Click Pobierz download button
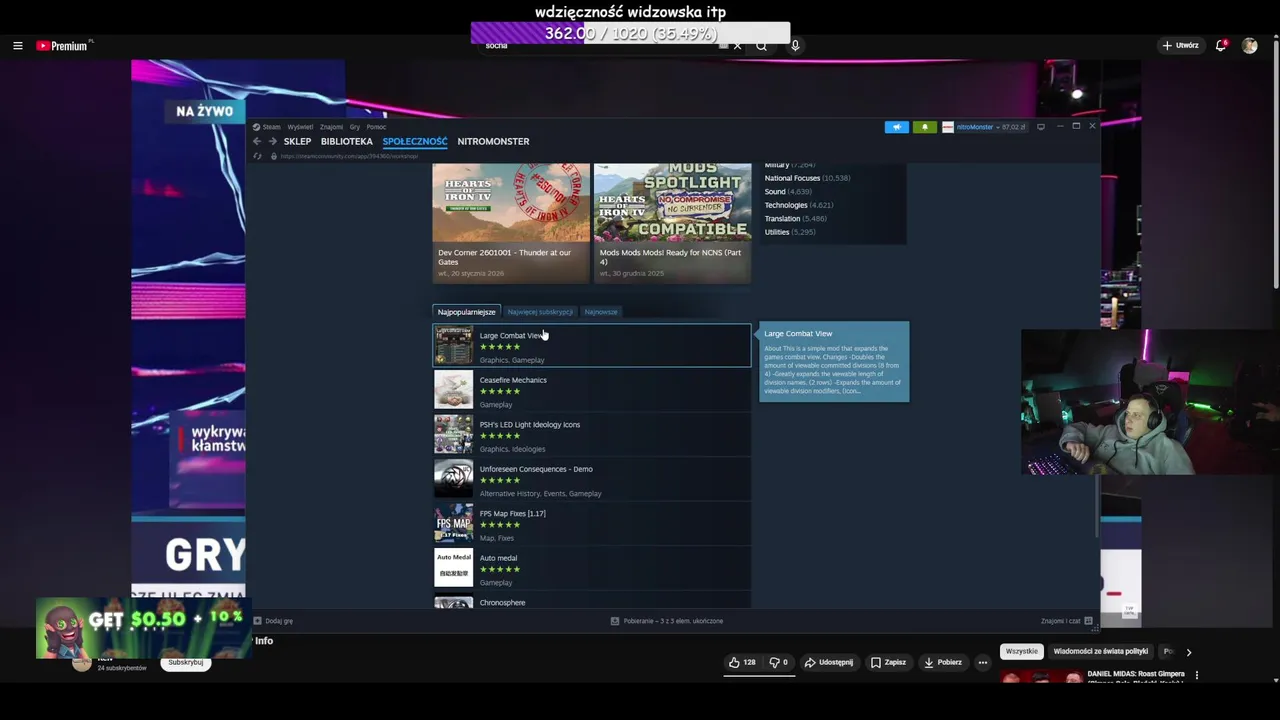 pos(943,662)
